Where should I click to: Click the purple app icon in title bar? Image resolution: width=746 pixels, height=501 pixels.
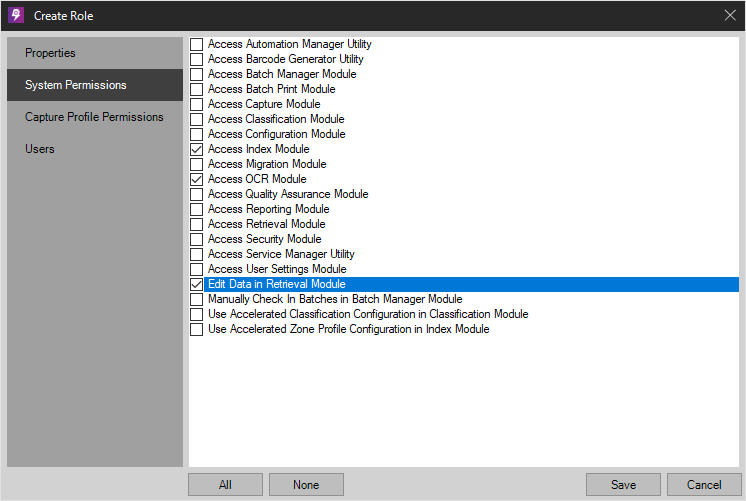(16, 15)
